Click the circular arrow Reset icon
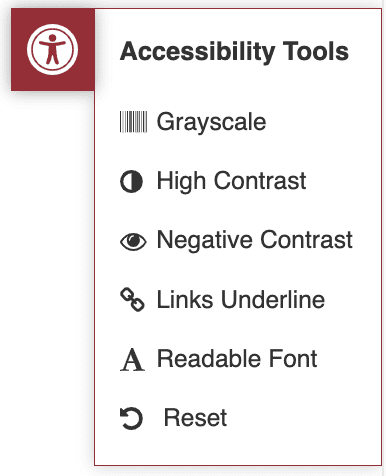This screenshot has width=386, height=476. (x=131, y=418)
